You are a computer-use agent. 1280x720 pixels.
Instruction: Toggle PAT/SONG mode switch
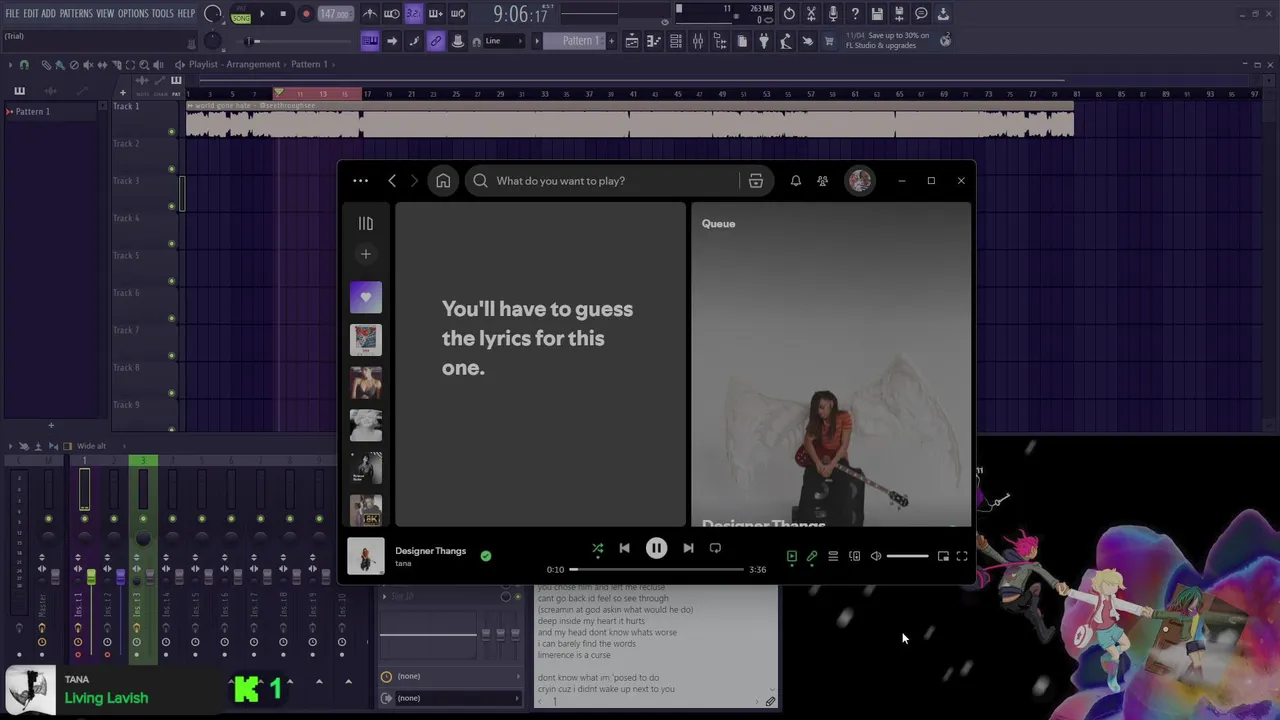pos(241,14)
